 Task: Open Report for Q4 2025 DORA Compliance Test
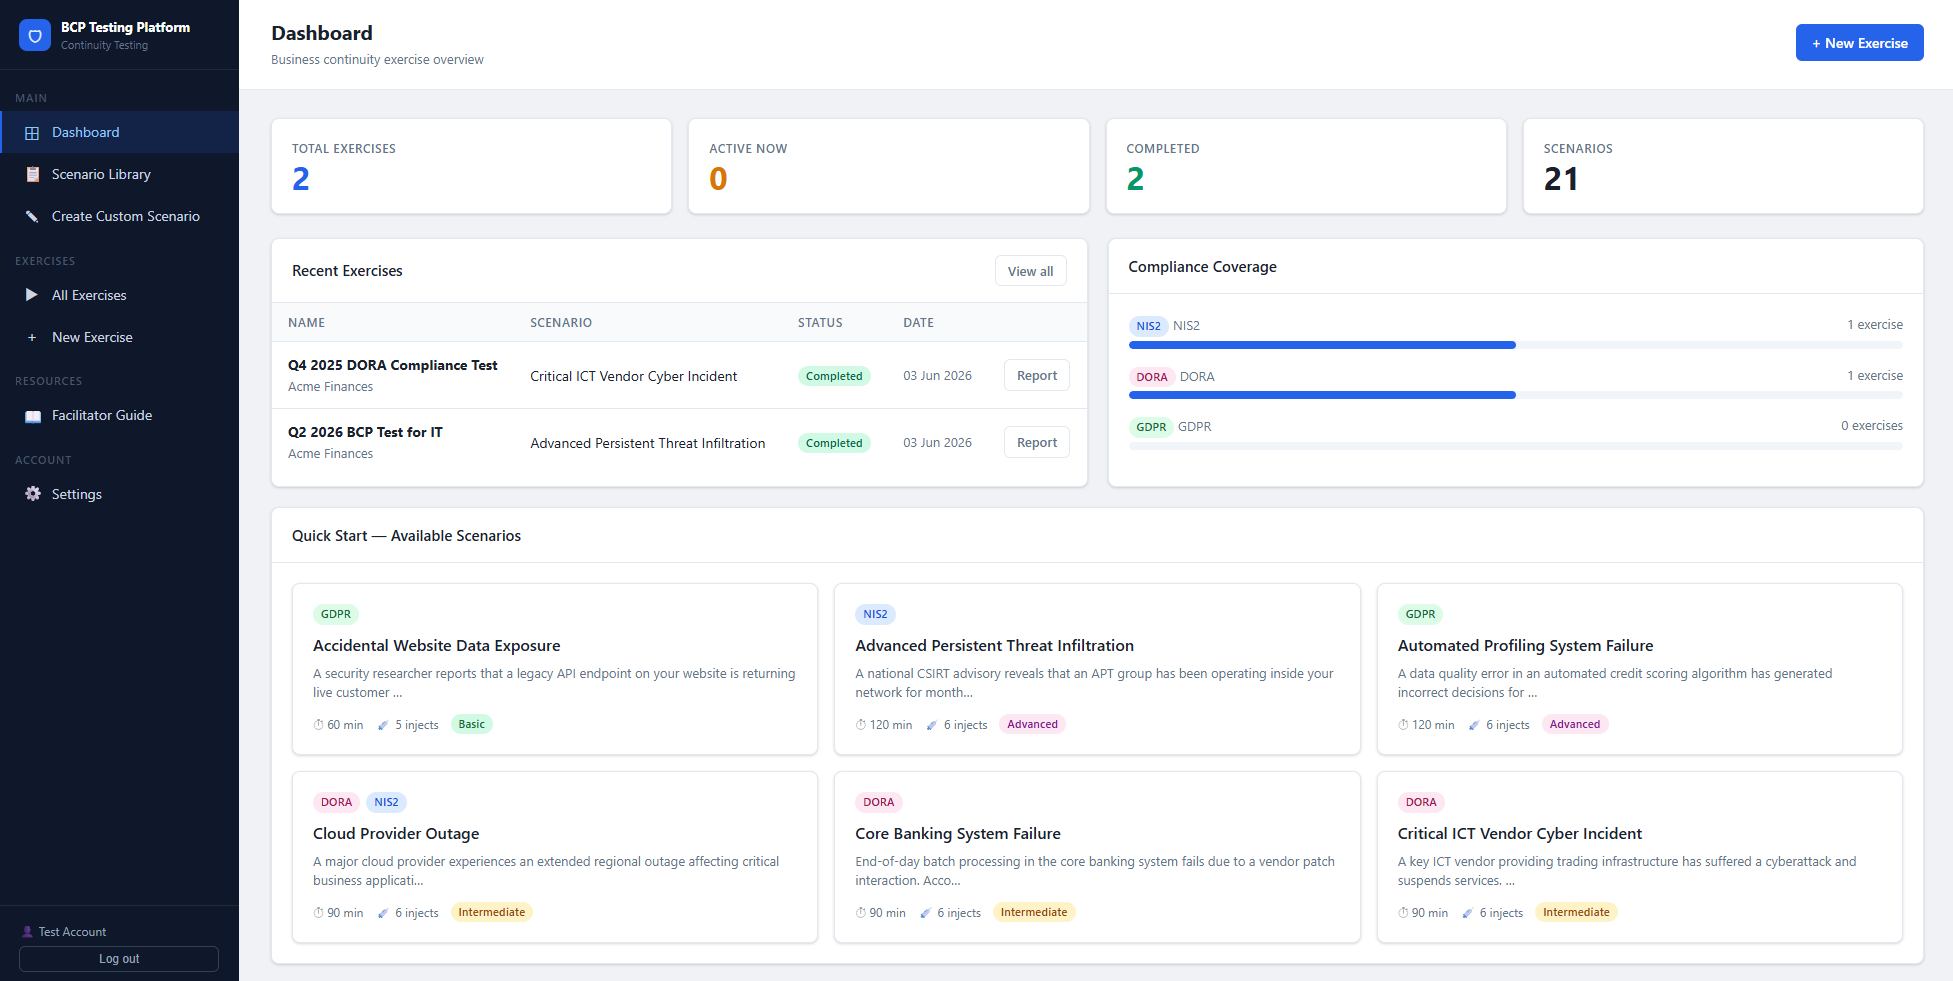coord(1036,376)
